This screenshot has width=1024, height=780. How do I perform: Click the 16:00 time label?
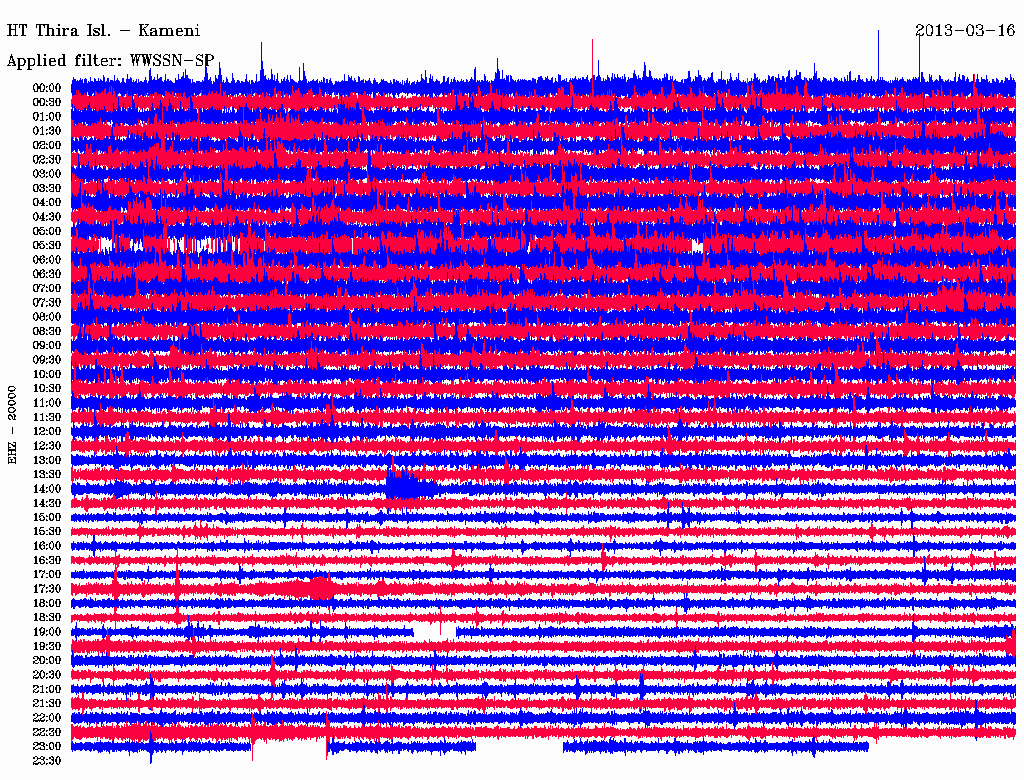point(47,545)
